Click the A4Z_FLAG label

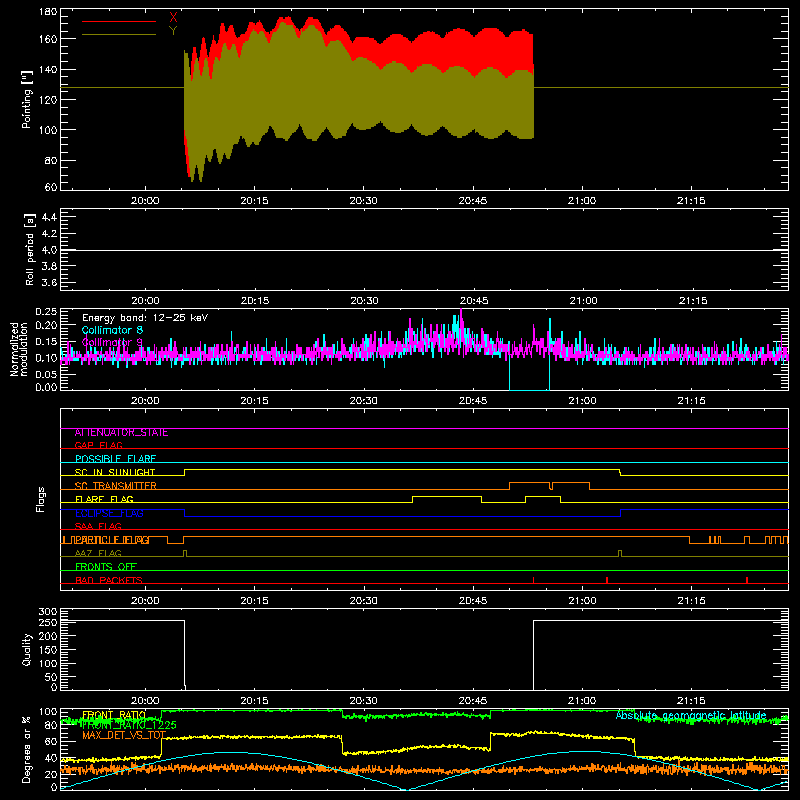(x=98, y=553)
